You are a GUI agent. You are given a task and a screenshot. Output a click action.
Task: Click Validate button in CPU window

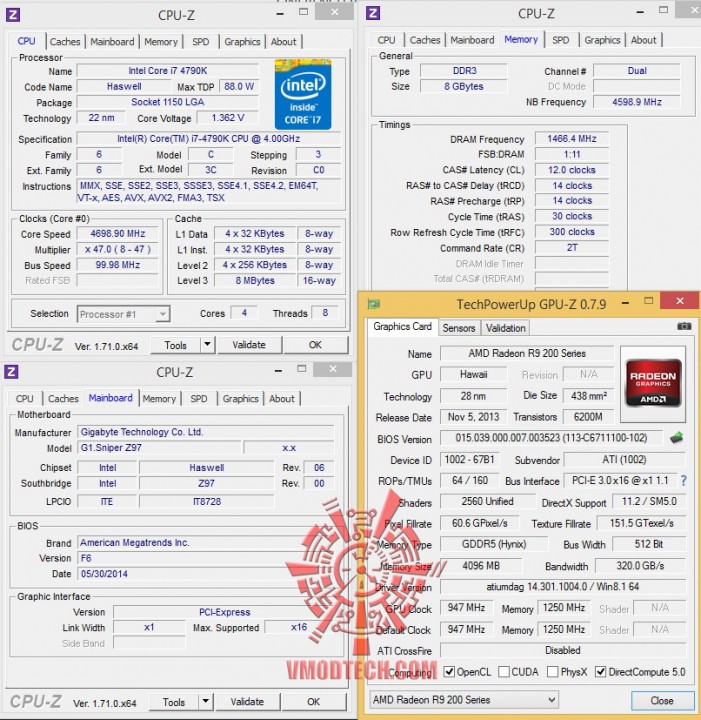249,344
